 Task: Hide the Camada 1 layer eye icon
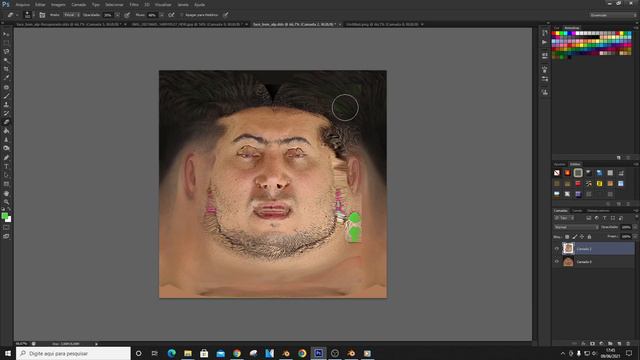(557, 248)
